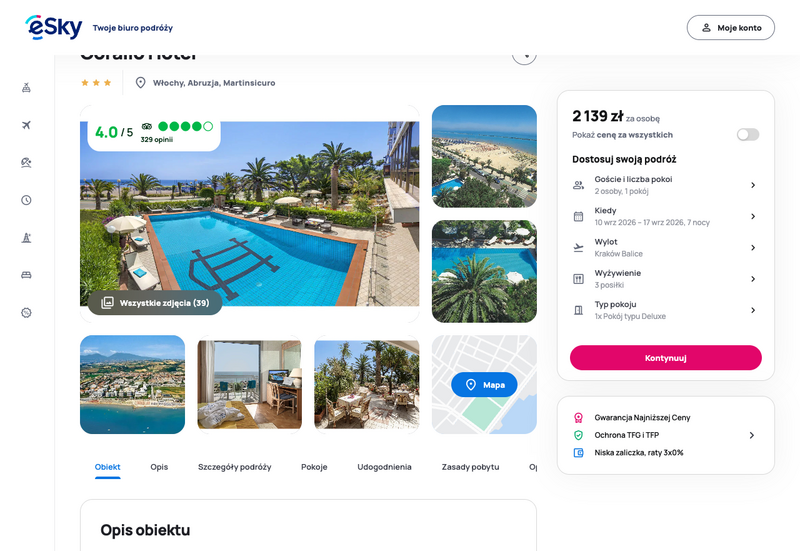The image size is (800, 551).
Task: Open the coastal town aerial thumbnail
Action: (133, 385)
